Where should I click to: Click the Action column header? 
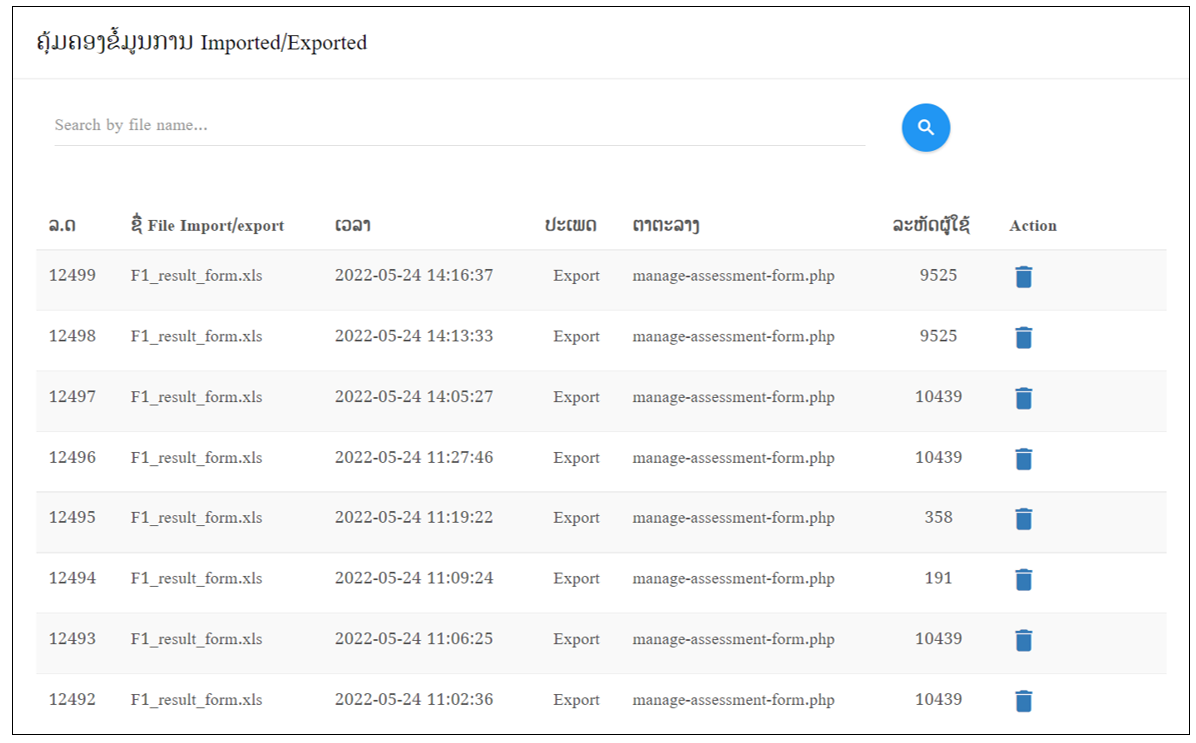tap(1033, 226)
